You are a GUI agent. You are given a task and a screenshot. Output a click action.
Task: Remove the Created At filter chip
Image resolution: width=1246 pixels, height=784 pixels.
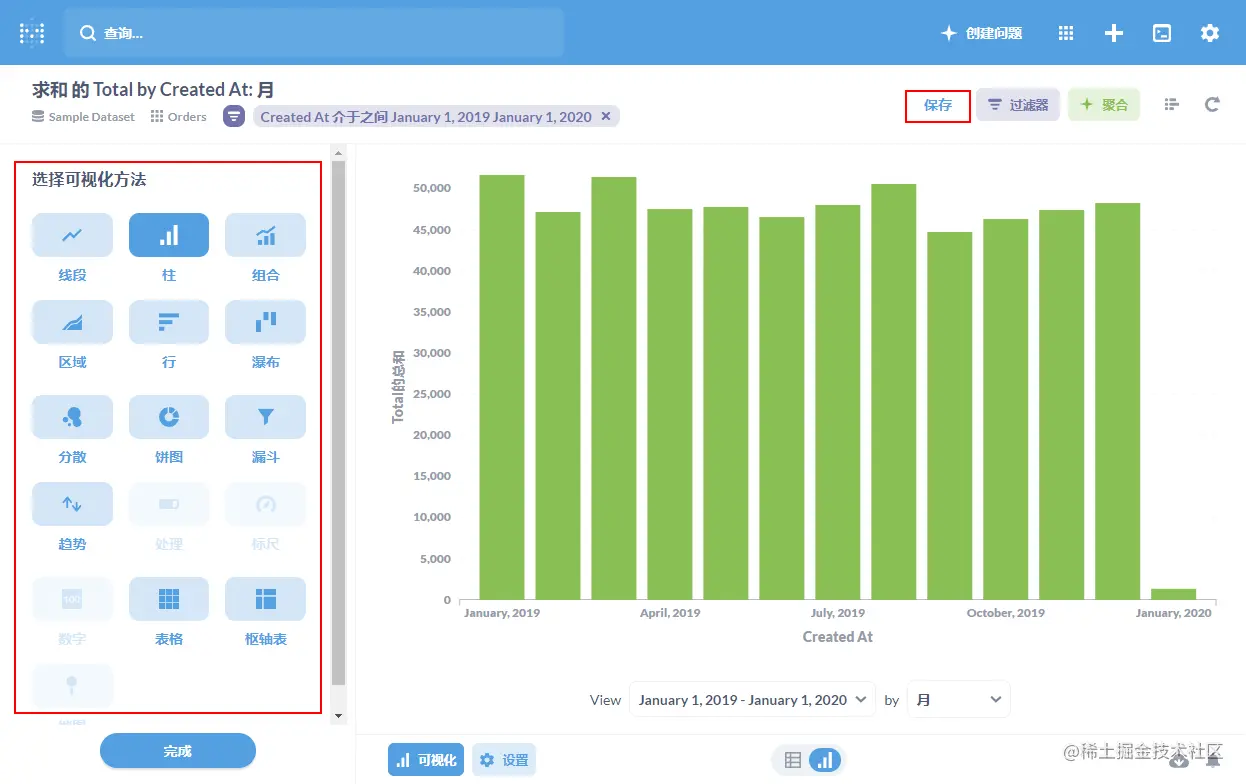(605, 117)
